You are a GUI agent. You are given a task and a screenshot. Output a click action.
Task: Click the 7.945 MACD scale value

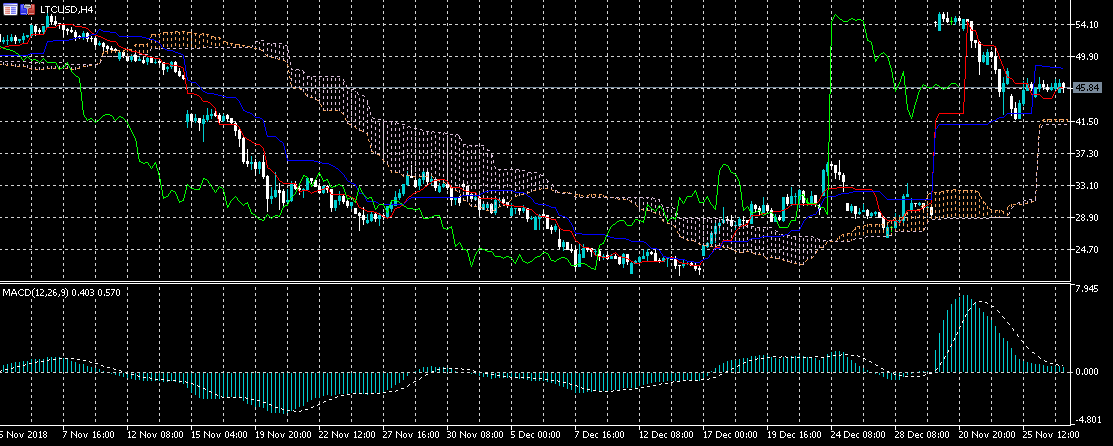tap(1087, 290)
